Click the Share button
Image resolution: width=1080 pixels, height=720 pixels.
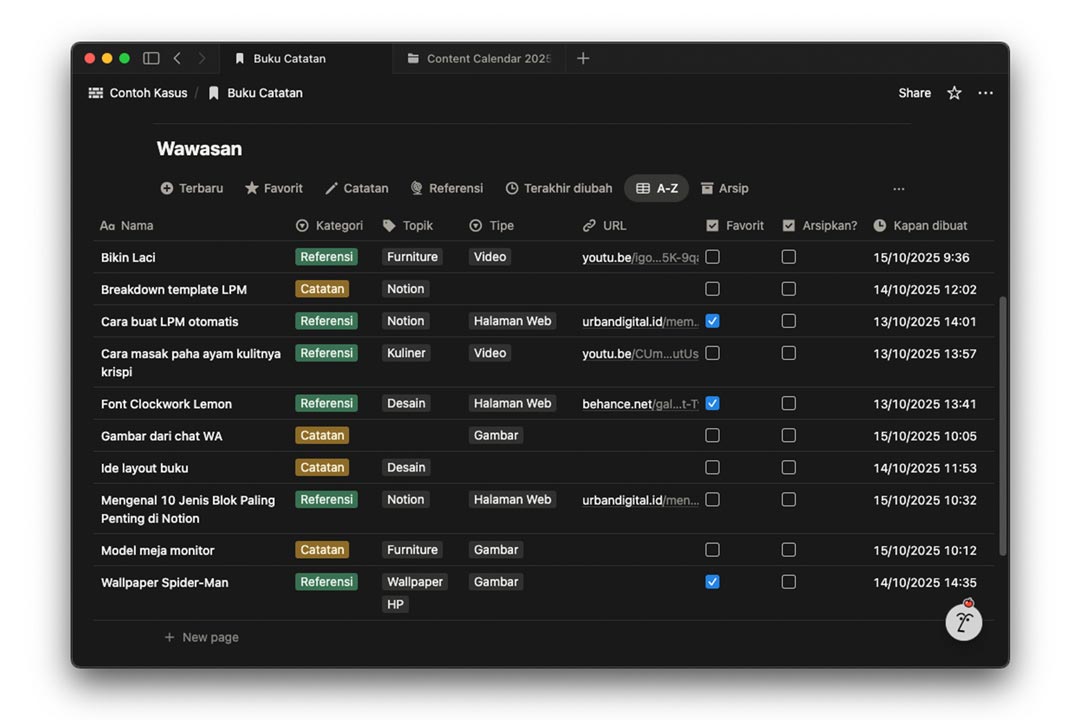(x=914, y=93)
